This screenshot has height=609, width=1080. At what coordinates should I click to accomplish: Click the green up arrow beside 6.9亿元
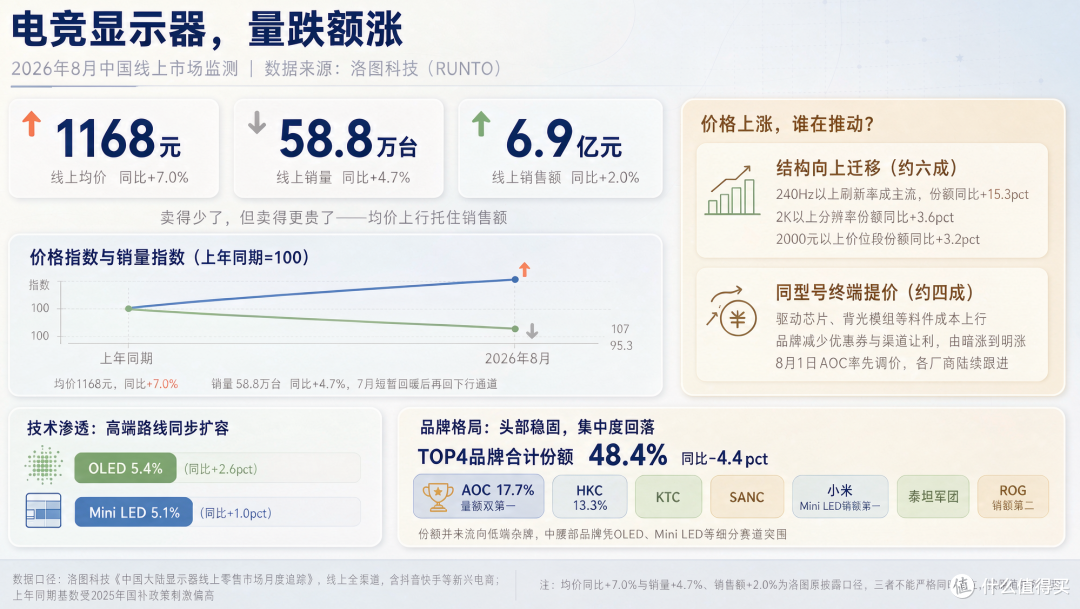pyautogui.click(x=481, y=124)
